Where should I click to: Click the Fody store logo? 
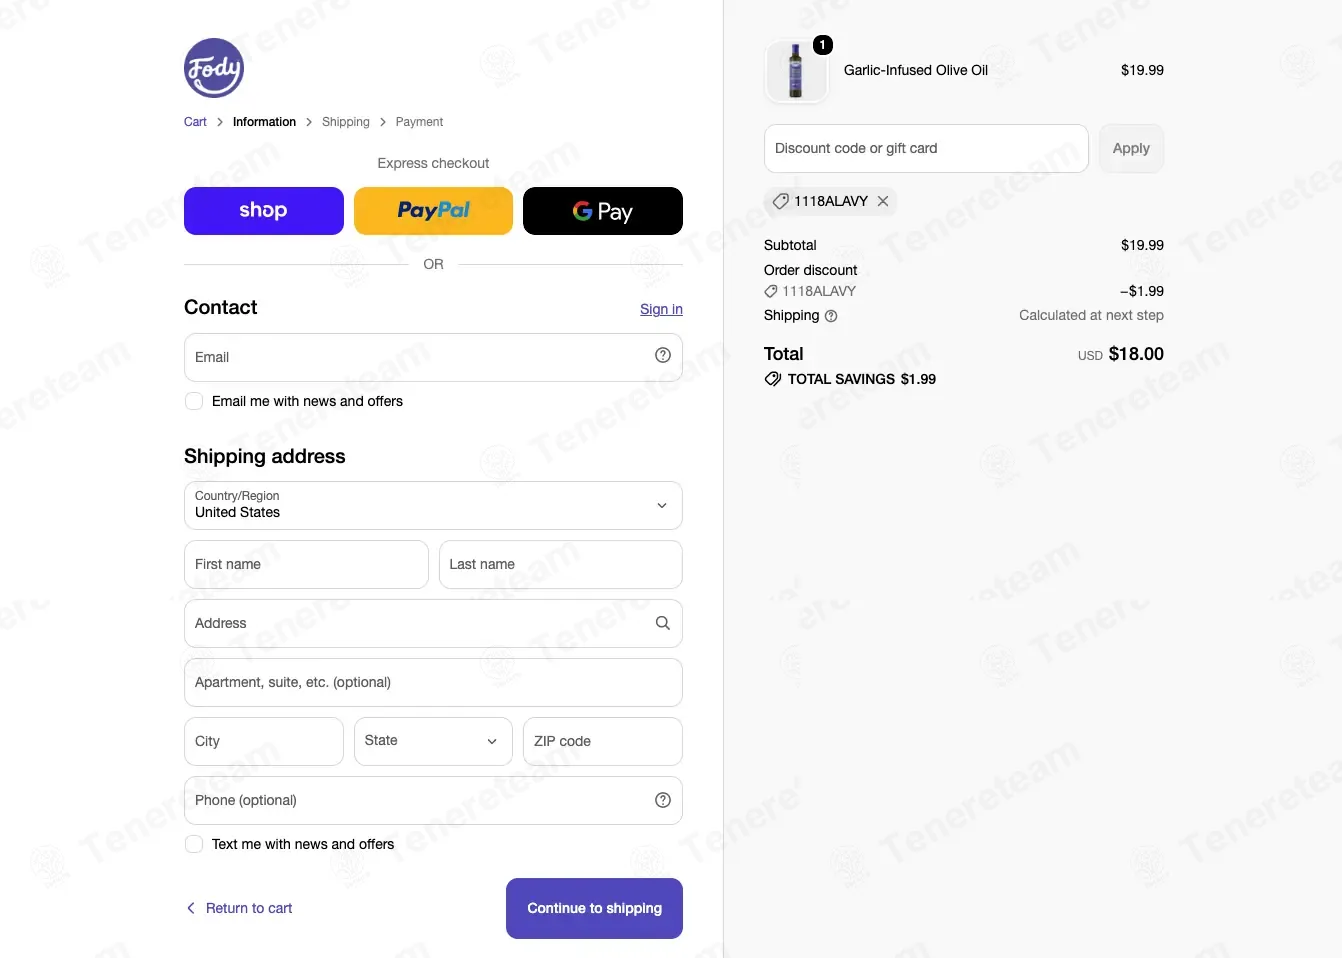(x=214, y=68)
